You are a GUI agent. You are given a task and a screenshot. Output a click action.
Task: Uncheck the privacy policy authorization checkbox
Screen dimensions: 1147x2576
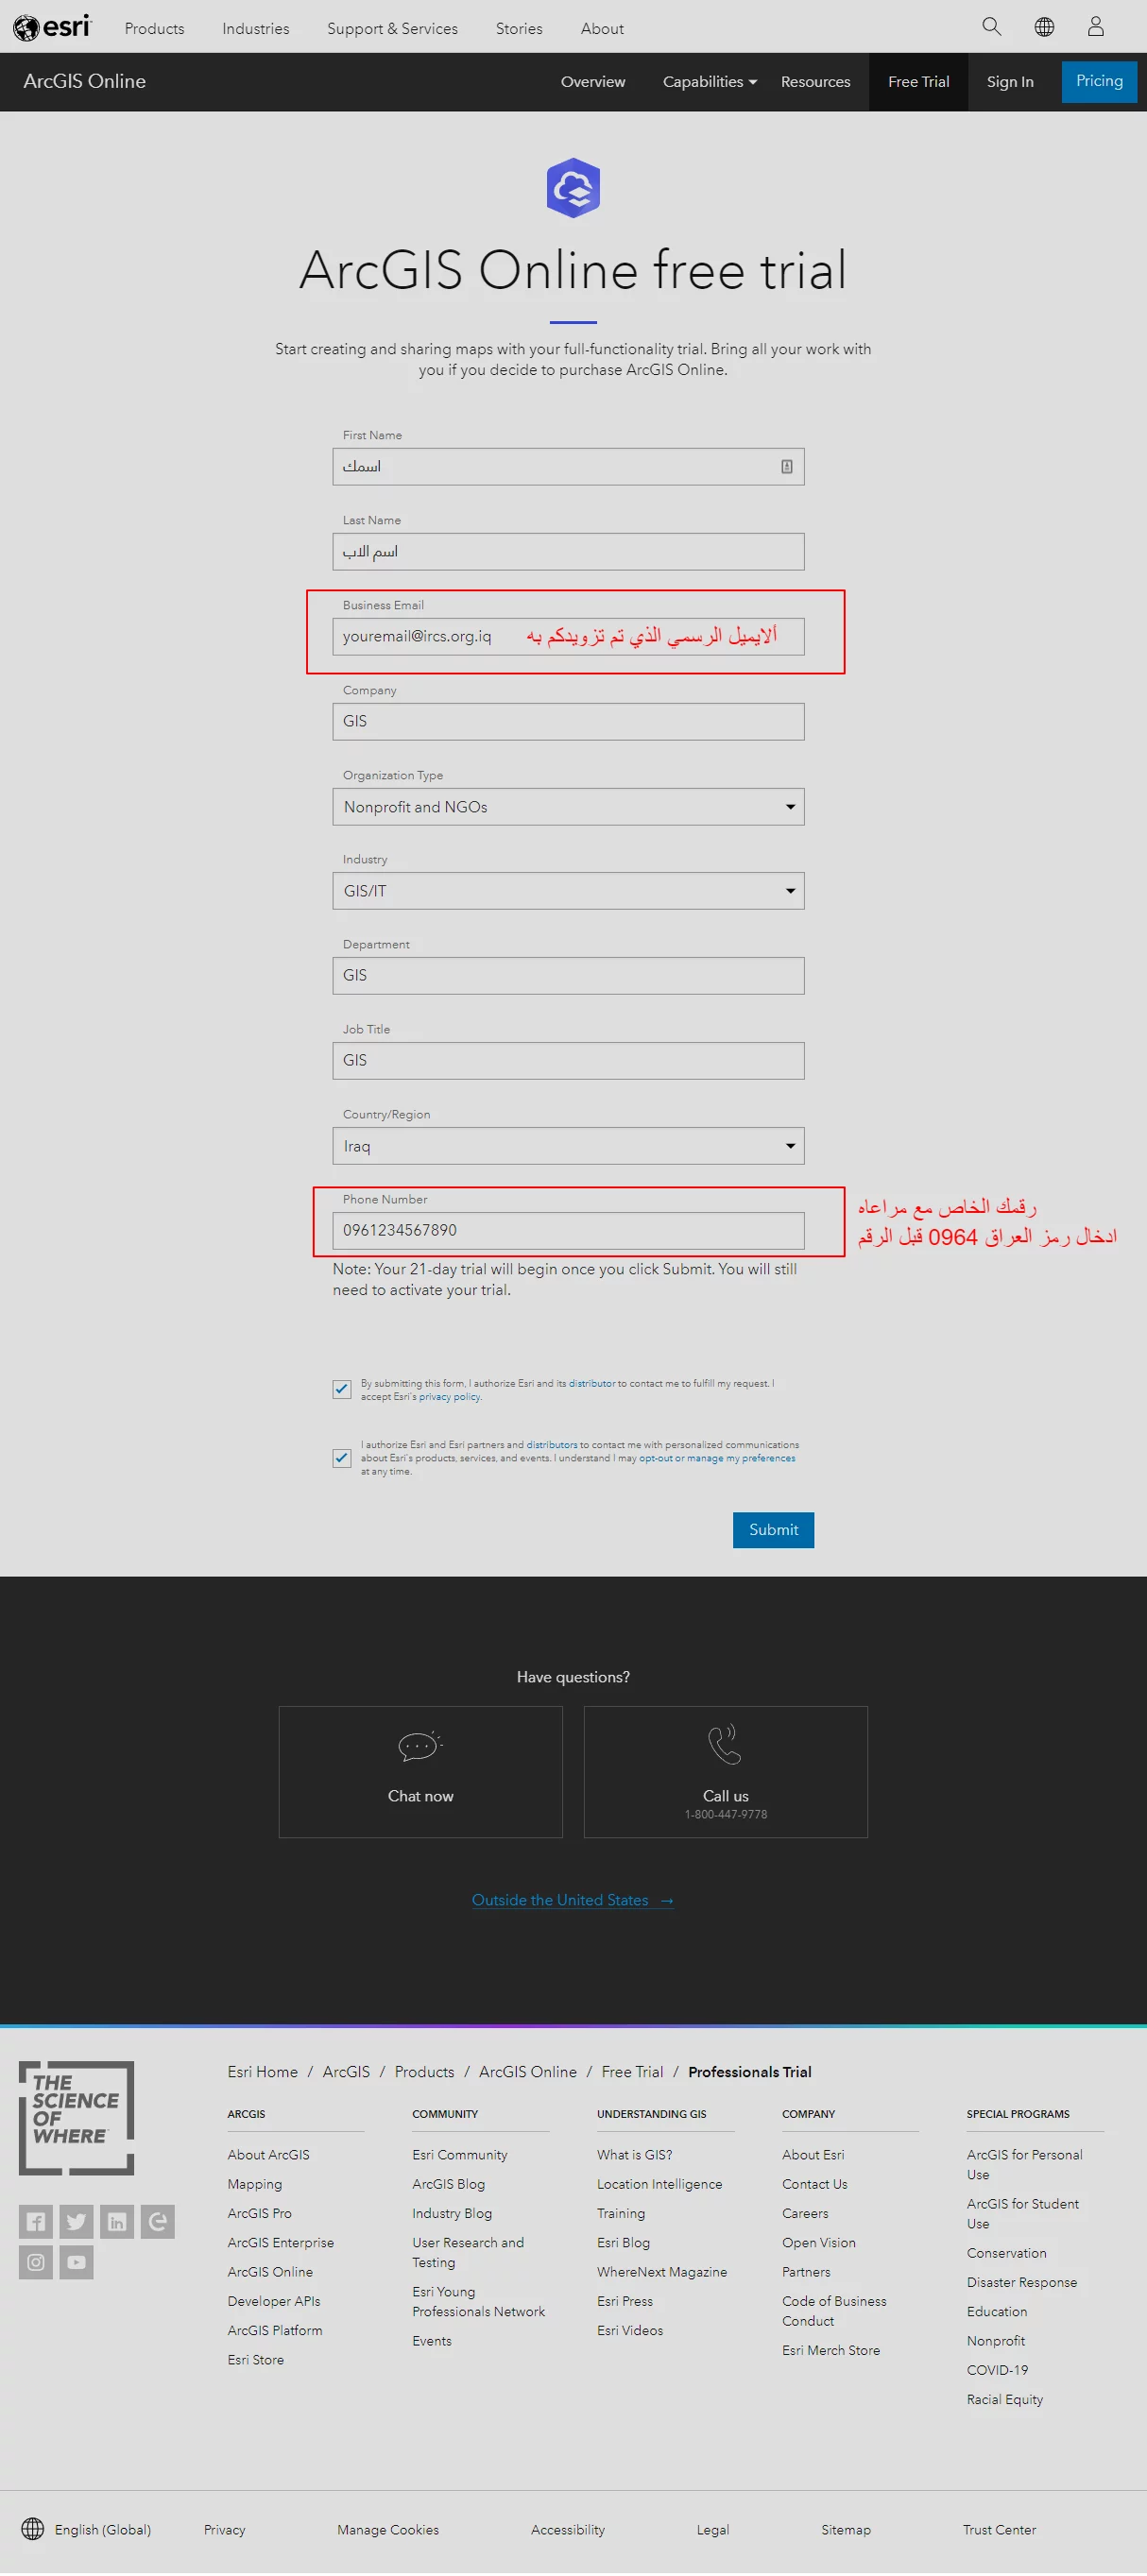click(x=342, y=1390)
